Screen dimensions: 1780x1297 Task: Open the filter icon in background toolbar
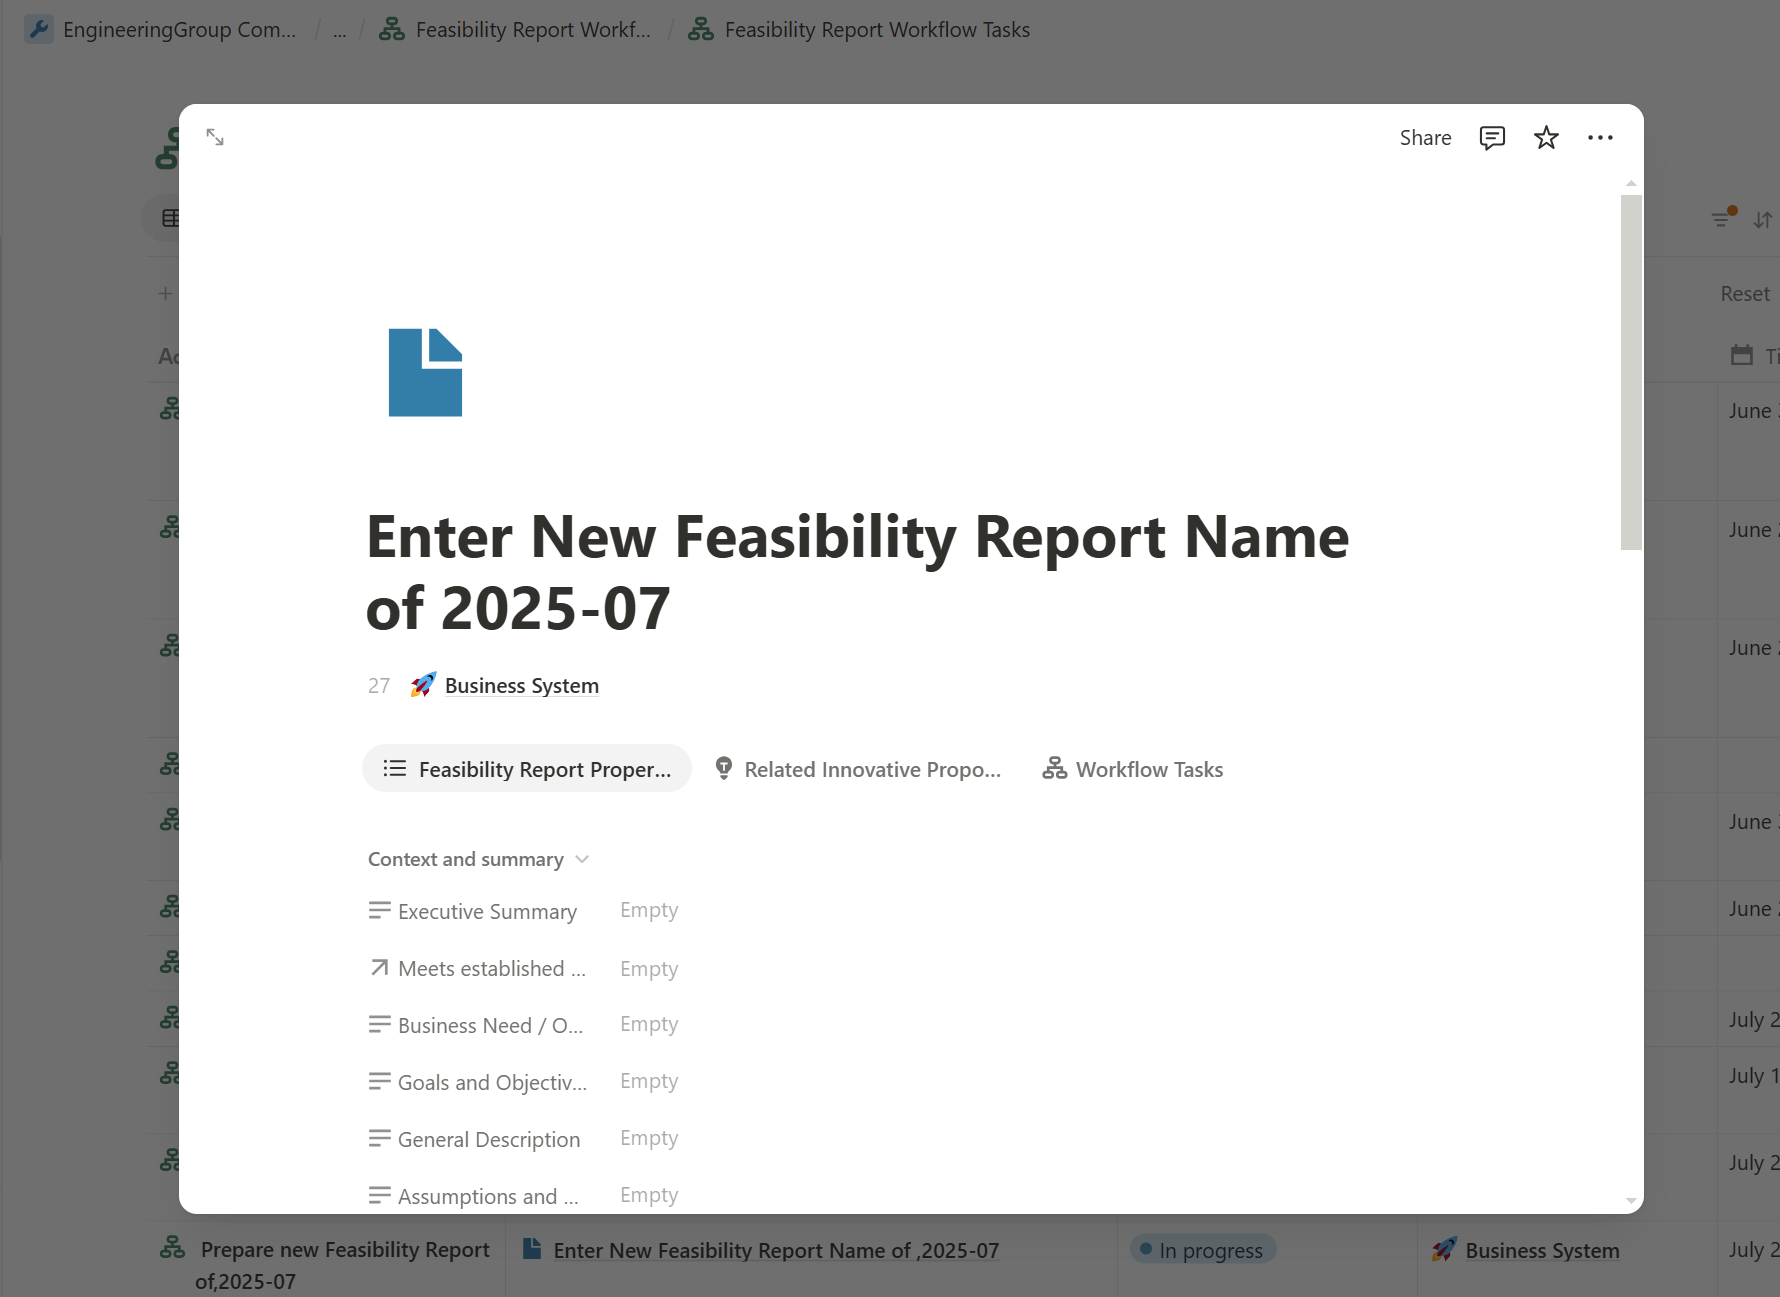[1722, 218]
